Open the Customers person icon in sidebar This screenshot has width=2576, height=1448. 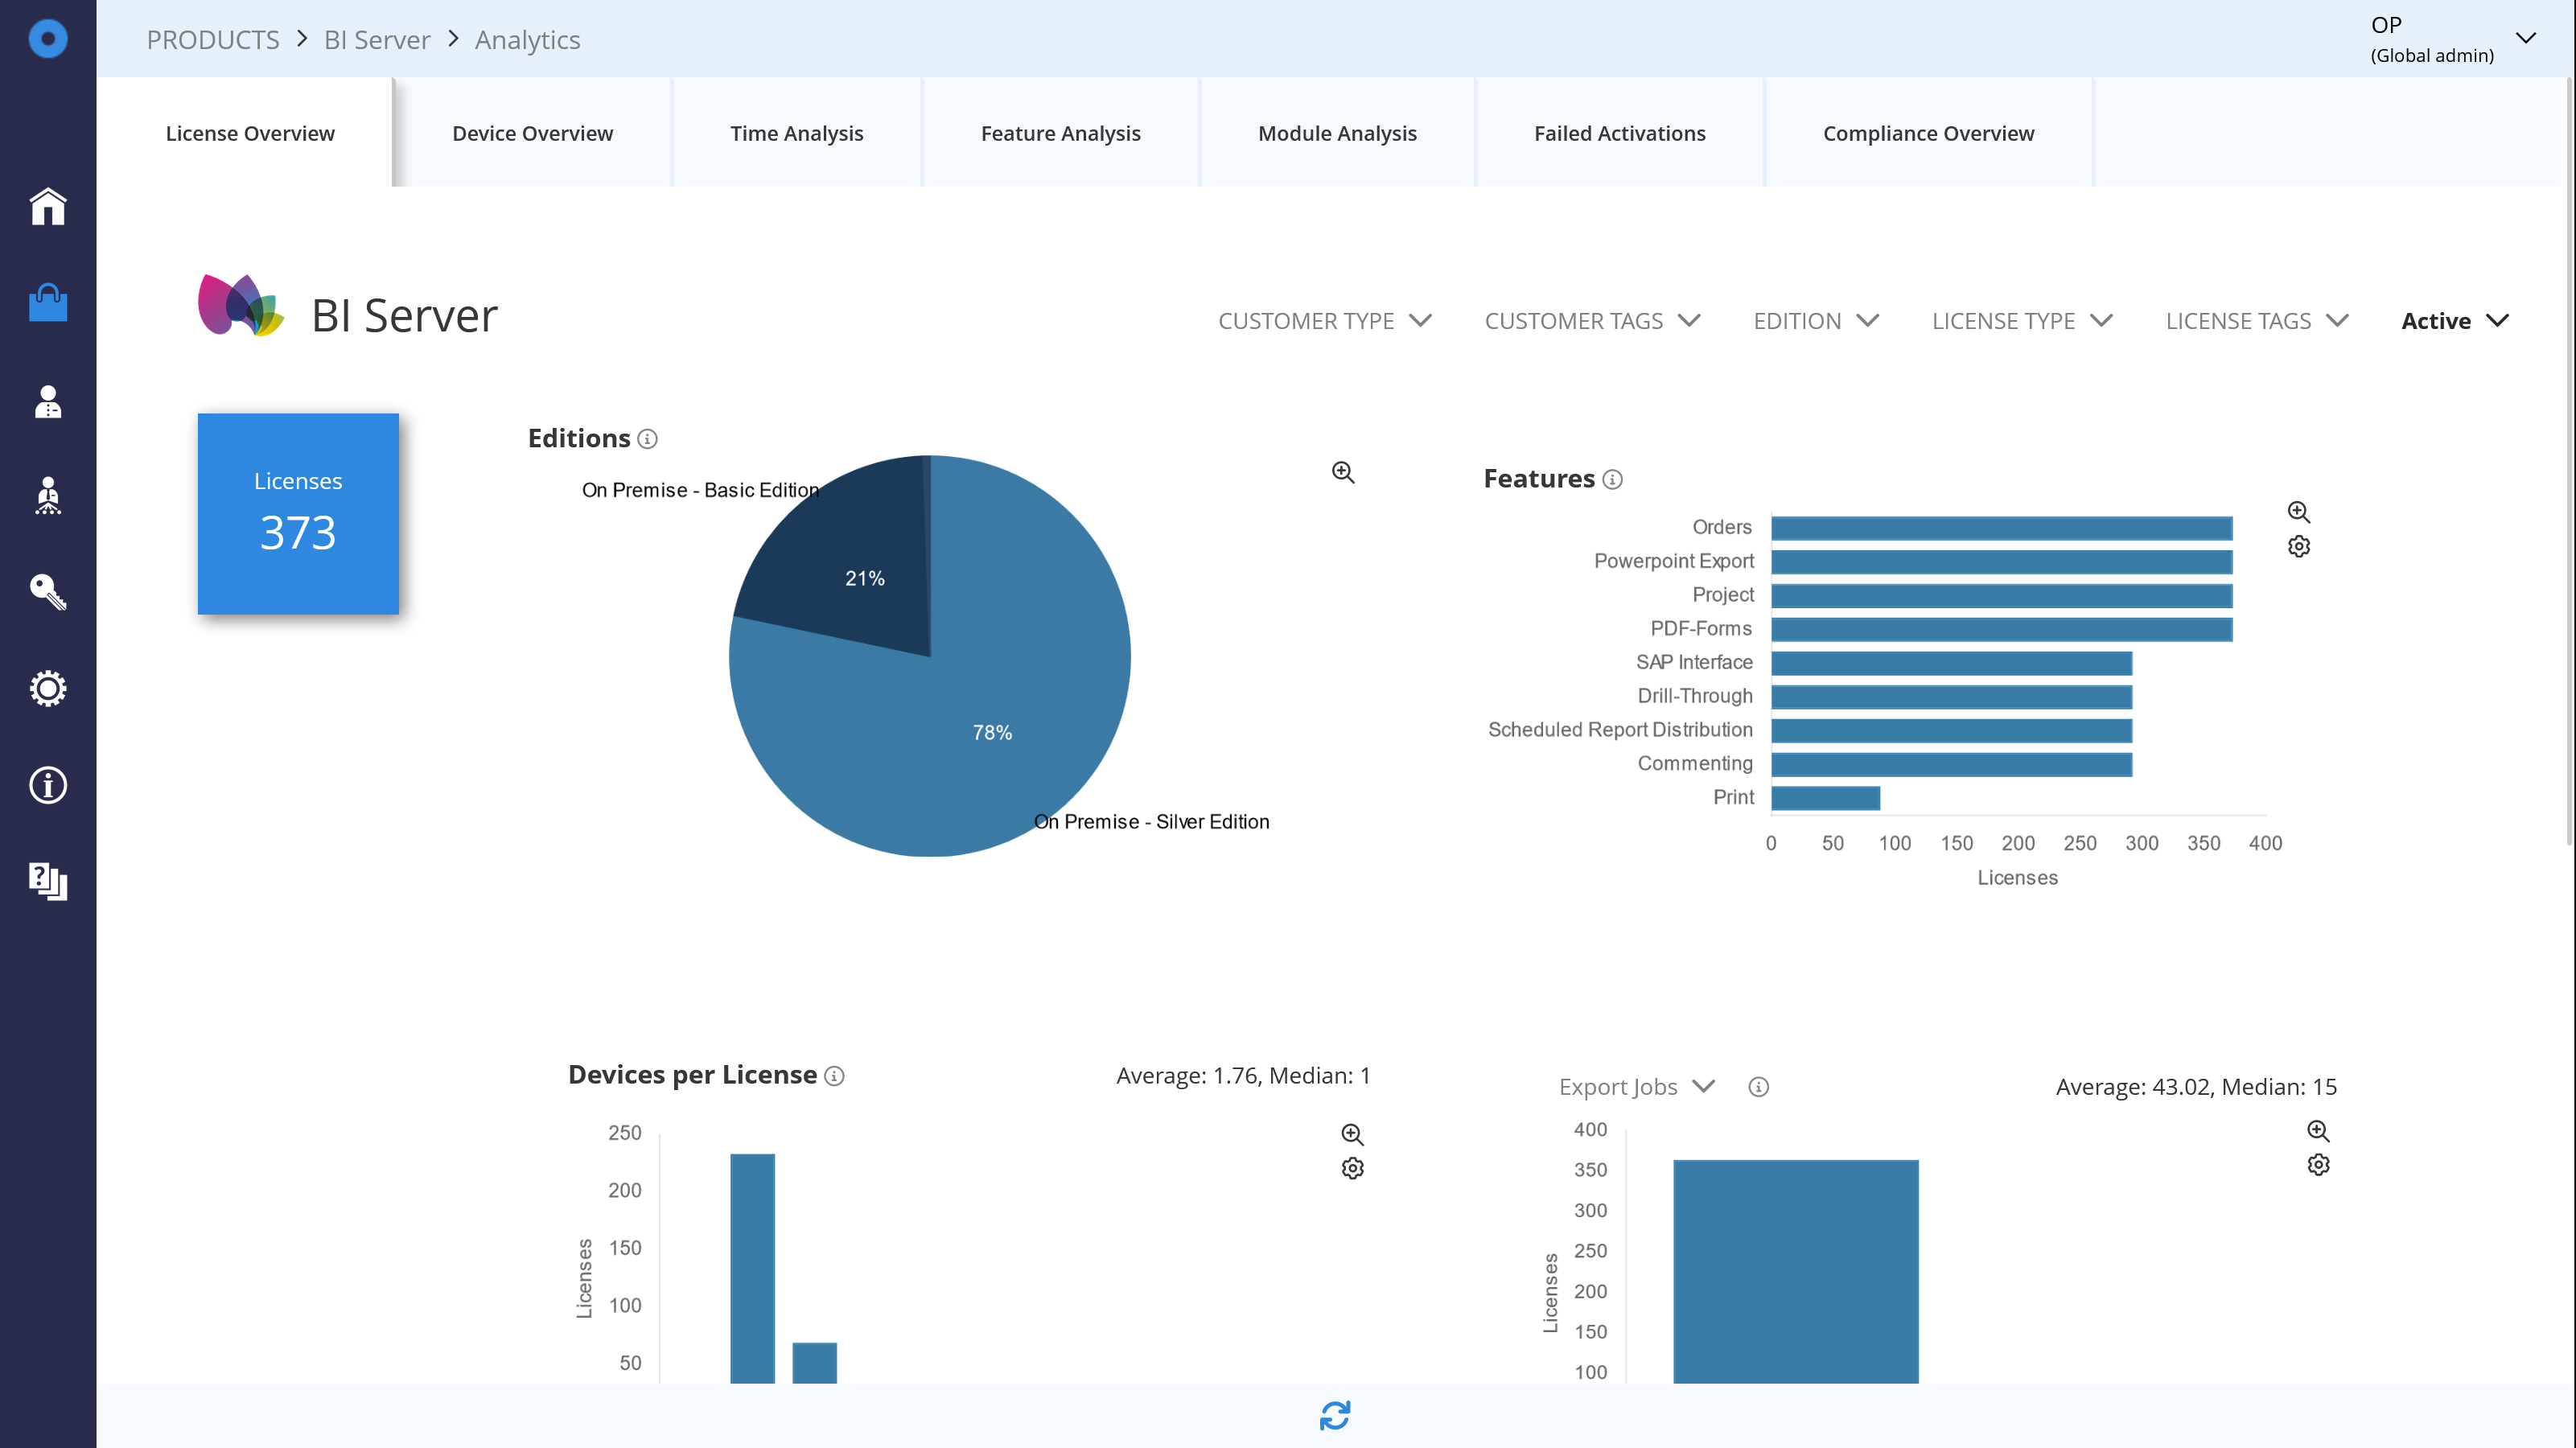coord(48,402)
